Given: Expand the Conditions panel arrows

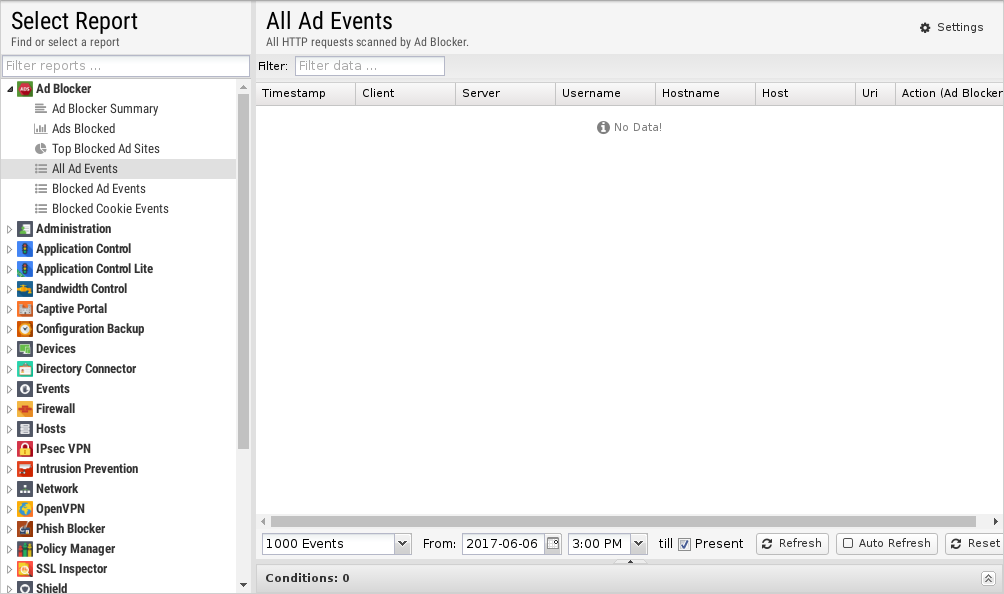Looking at the screenshot, I should [988, 579].
